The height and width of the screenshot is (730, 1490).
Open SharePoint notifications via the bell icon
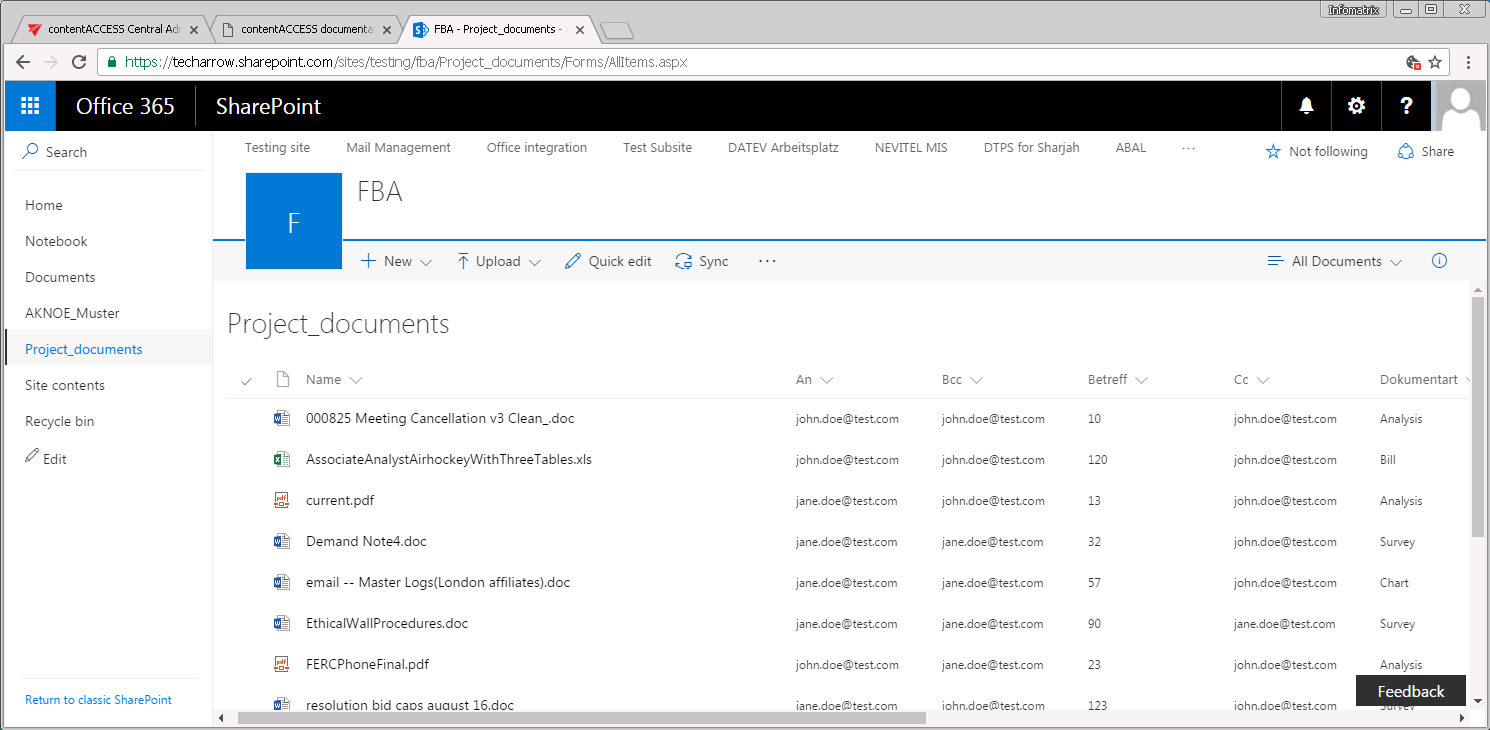tap(1306, 105)
